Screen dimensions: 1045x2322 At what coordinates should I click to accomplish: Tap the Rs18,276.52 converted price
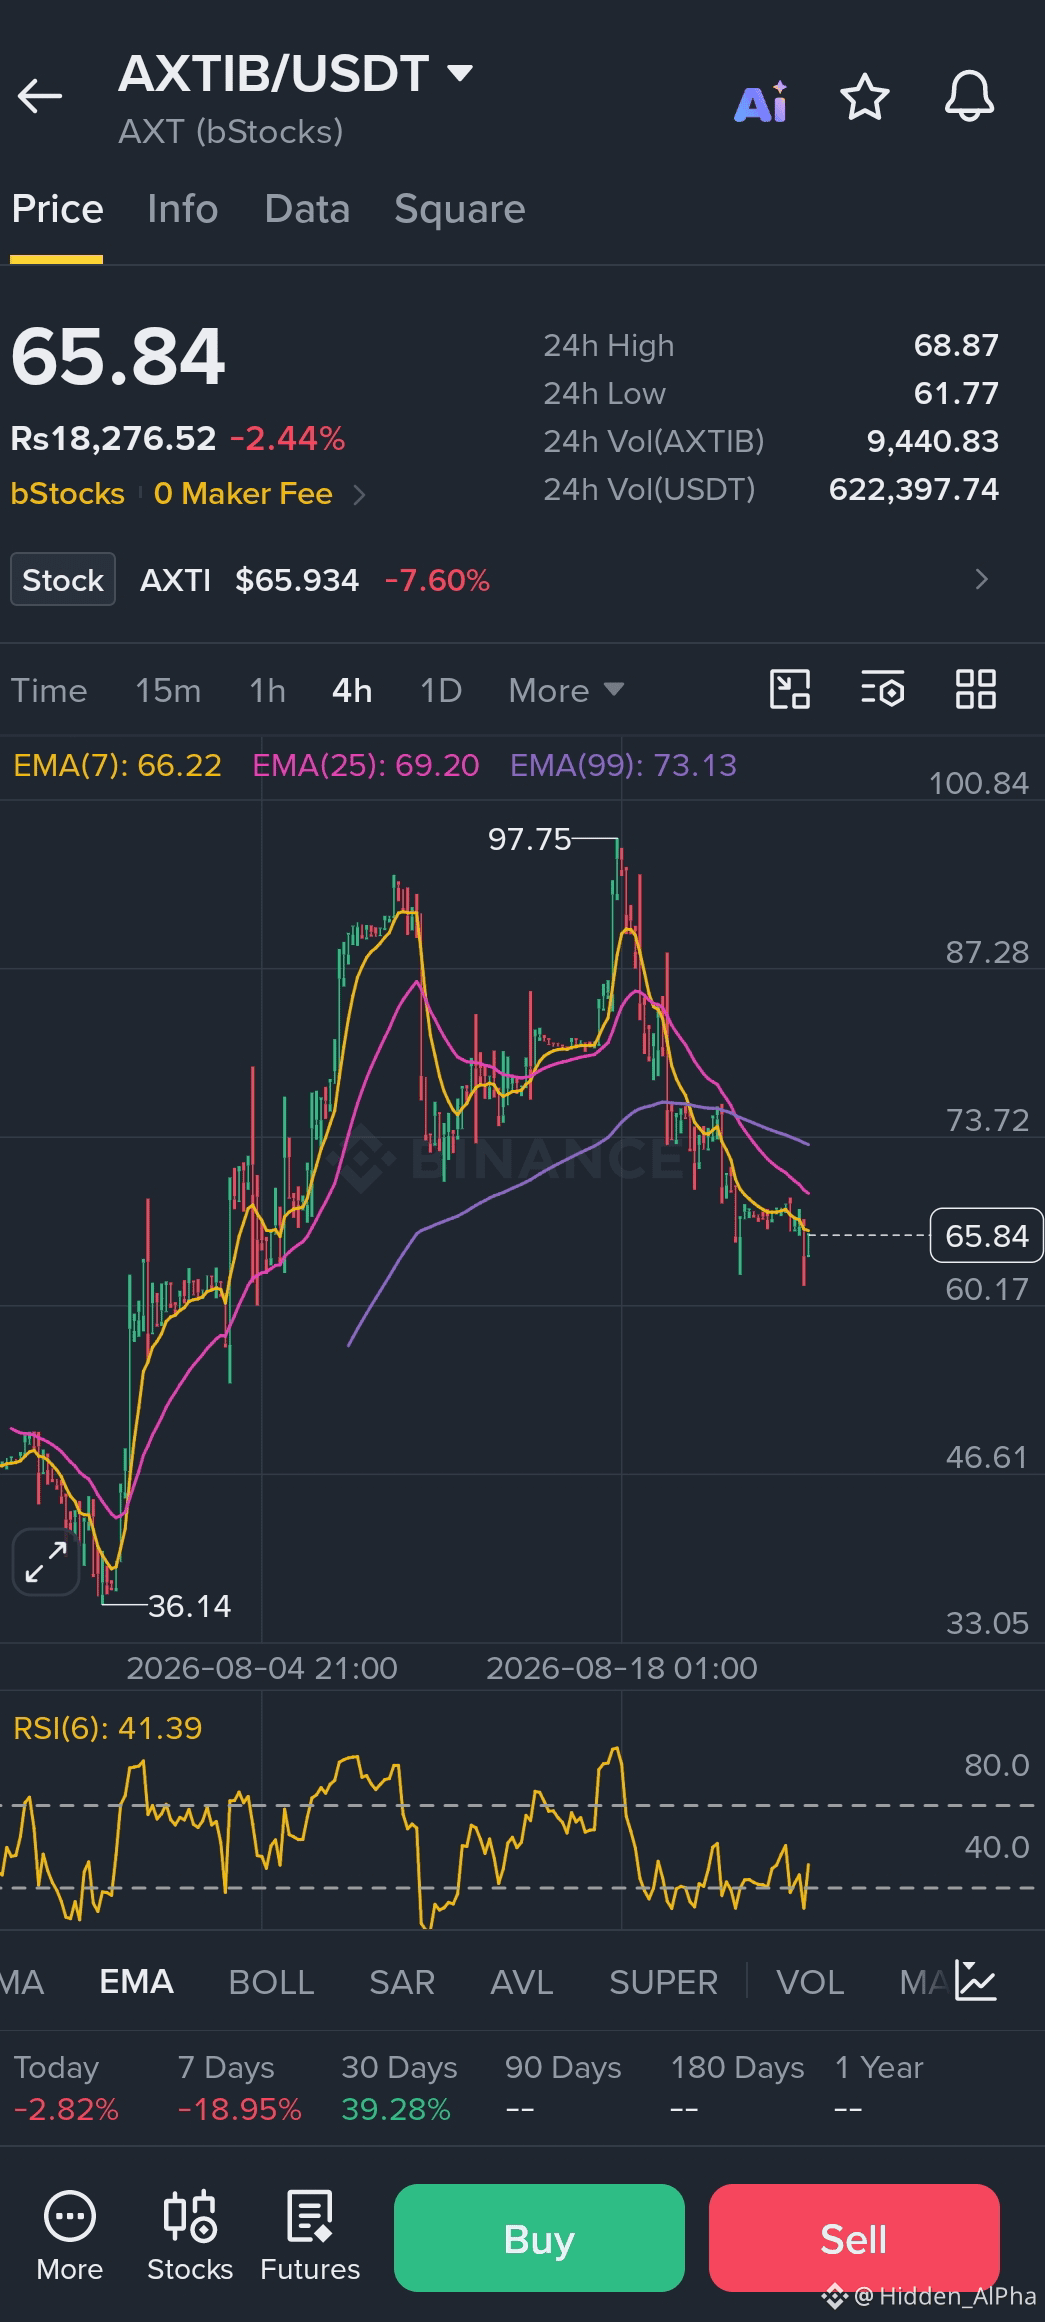pyautogui.click(x=113, y=439)
